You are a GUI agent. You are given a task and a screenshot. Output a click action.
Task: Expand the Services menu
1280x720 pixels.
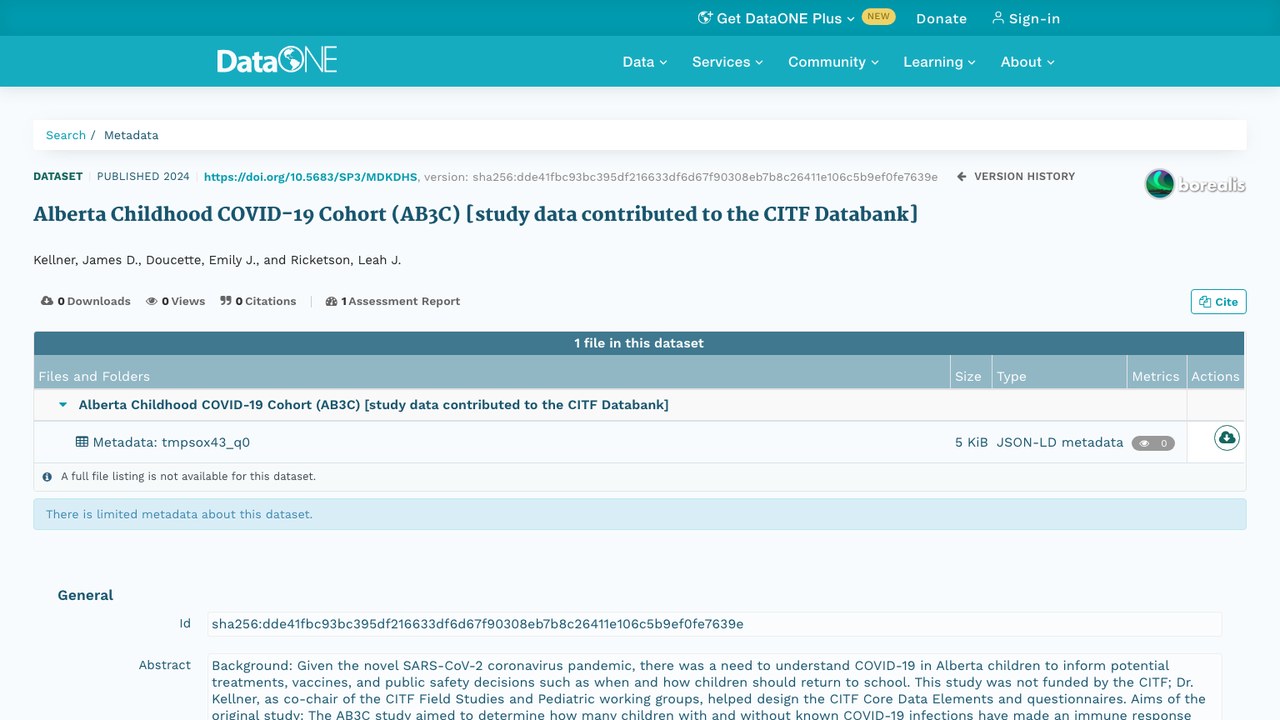click(727, 62)
